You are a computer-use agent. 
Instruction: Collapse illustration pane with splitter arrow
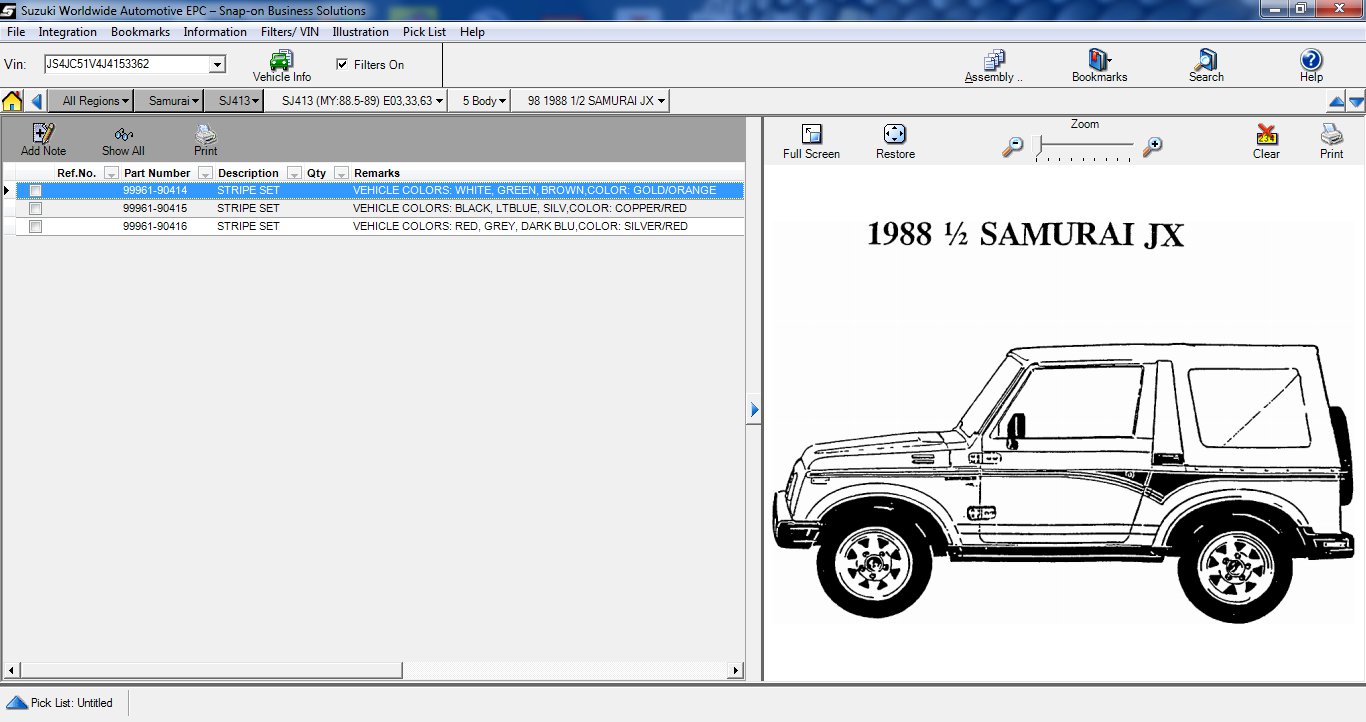tap(754, 409)
